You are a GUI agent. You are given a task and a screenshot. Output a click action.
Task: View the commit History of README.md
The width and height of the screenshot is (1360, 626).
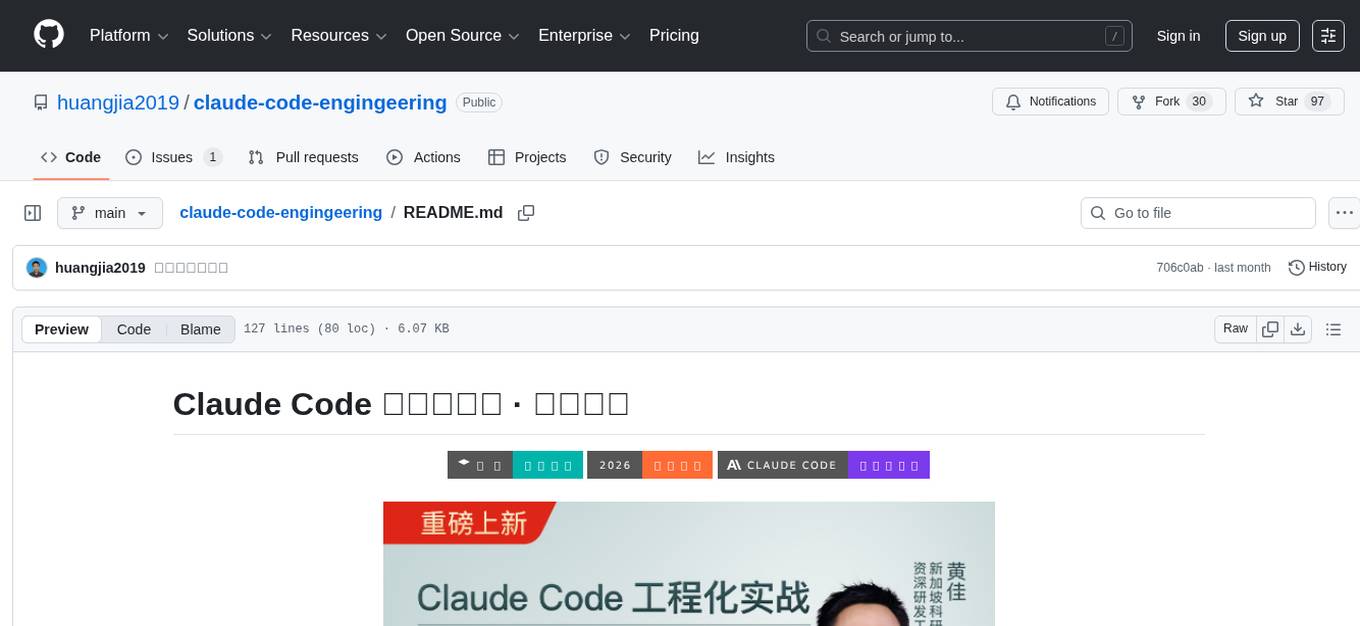click(x=1316, y=267)
